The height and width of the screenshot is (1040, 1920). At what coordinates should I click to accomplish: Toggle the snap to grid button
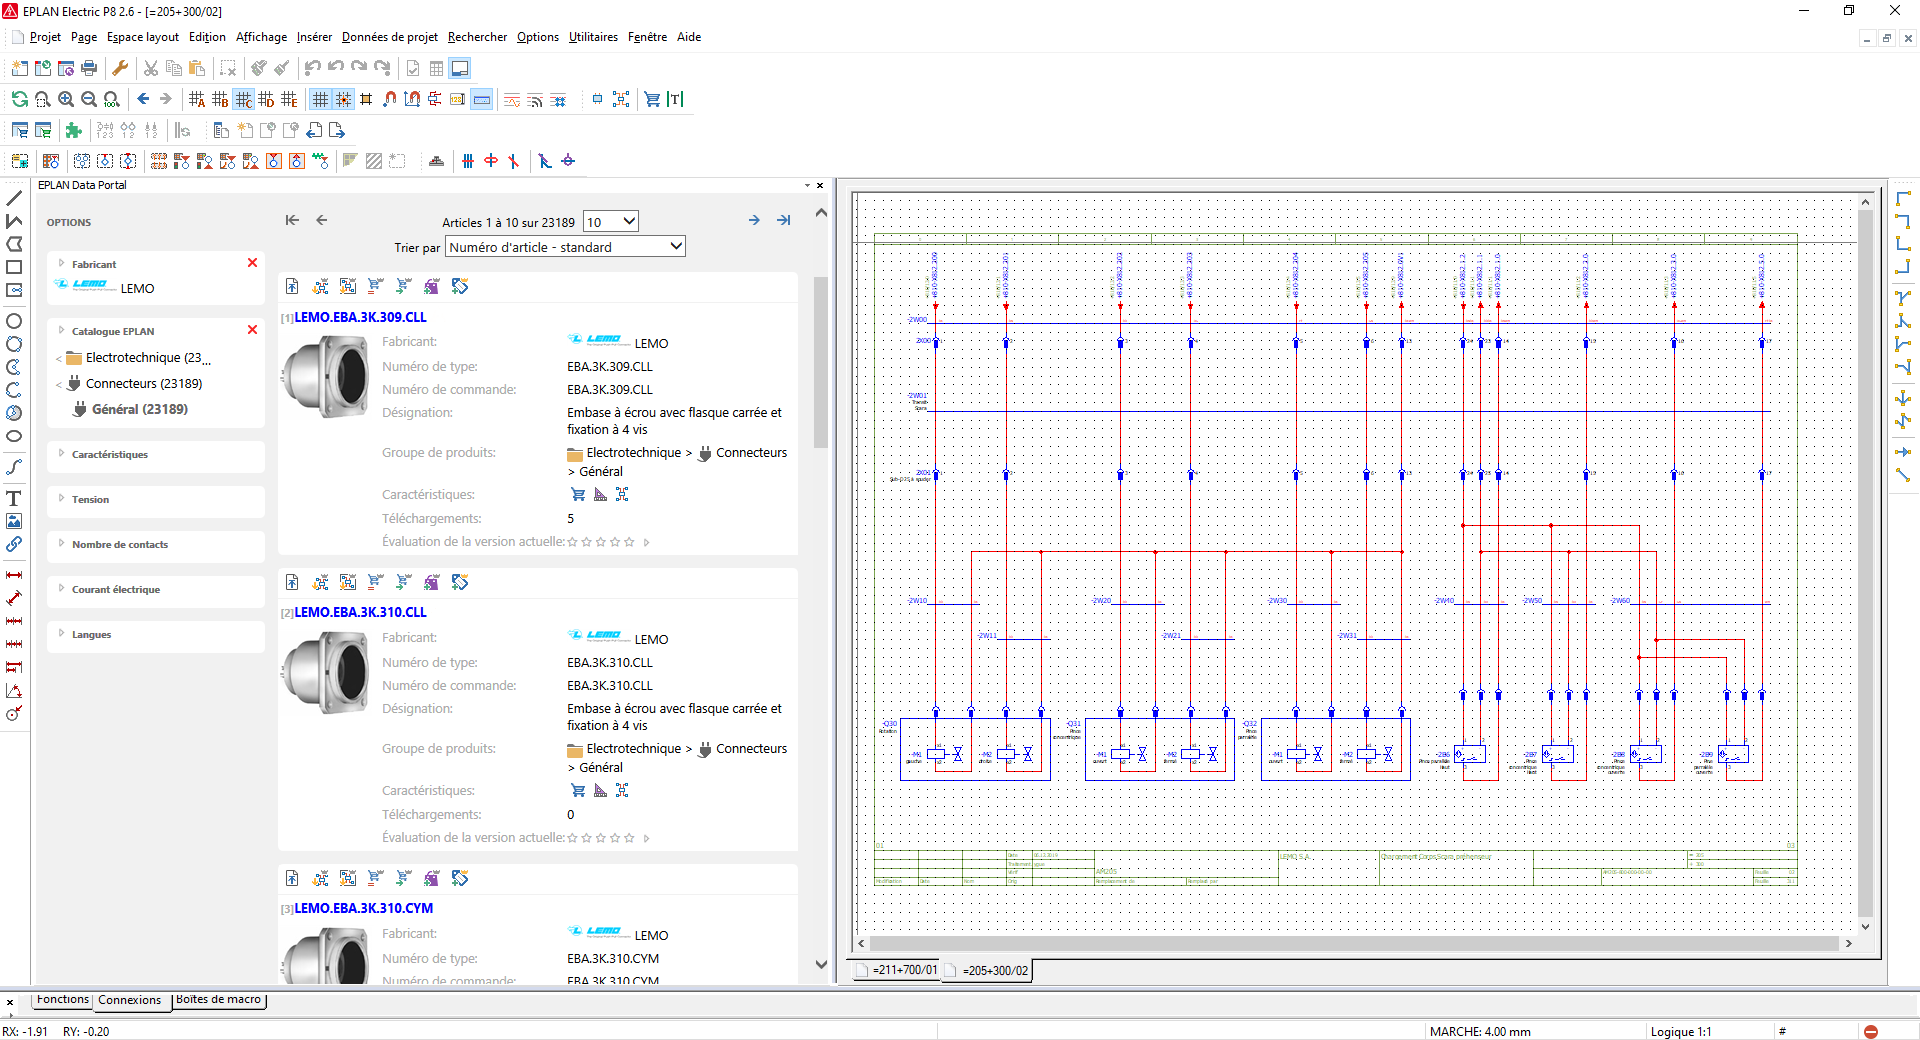click(343, 99)
